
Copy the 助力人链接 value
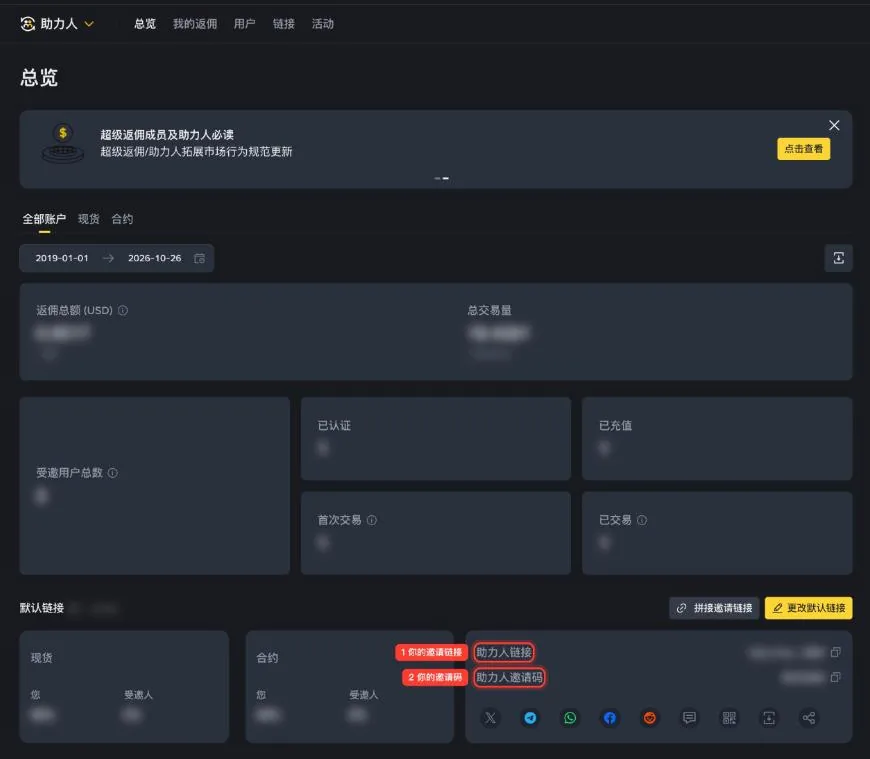click(835, 652)
